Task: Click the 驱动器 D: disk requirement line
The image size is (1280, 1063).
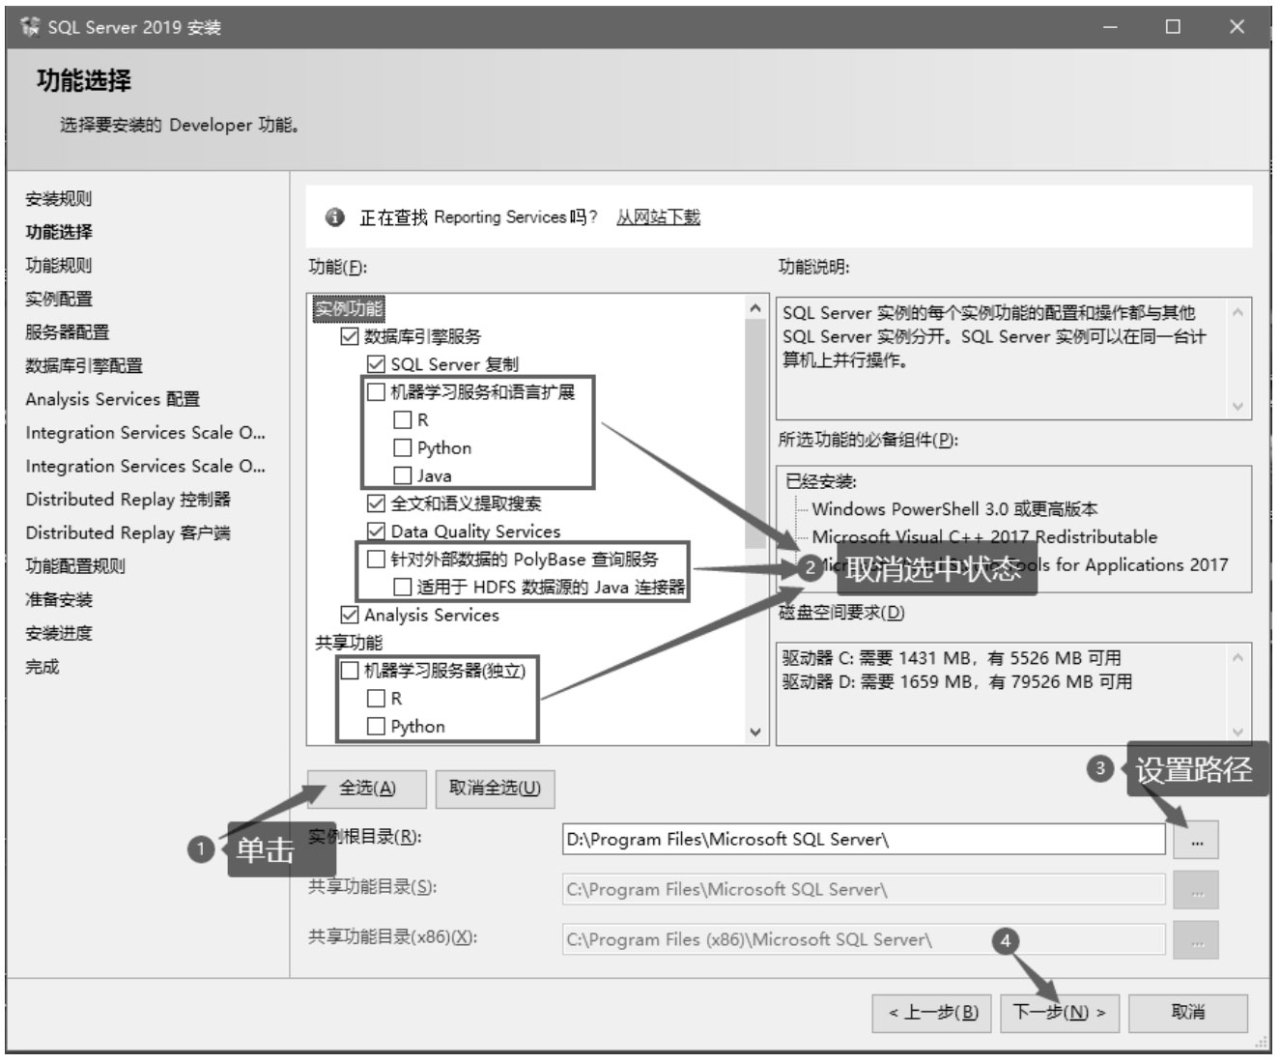Action: click(x=957, y=682)
